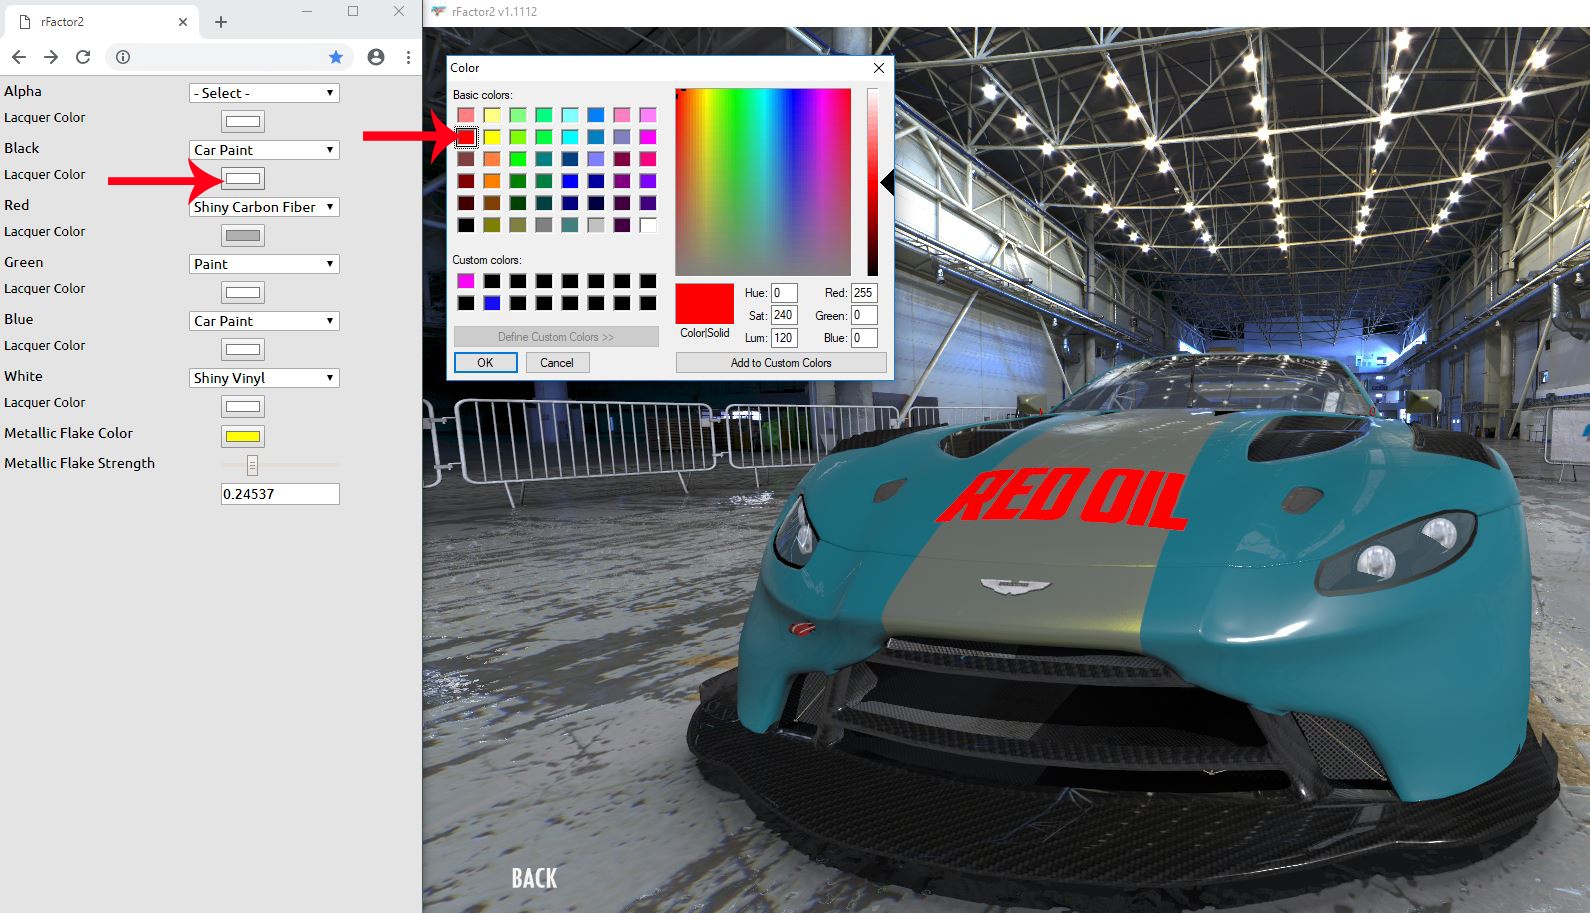Open the Red material dropdown
Screen dimensions: 1590x913
point(264,207)
